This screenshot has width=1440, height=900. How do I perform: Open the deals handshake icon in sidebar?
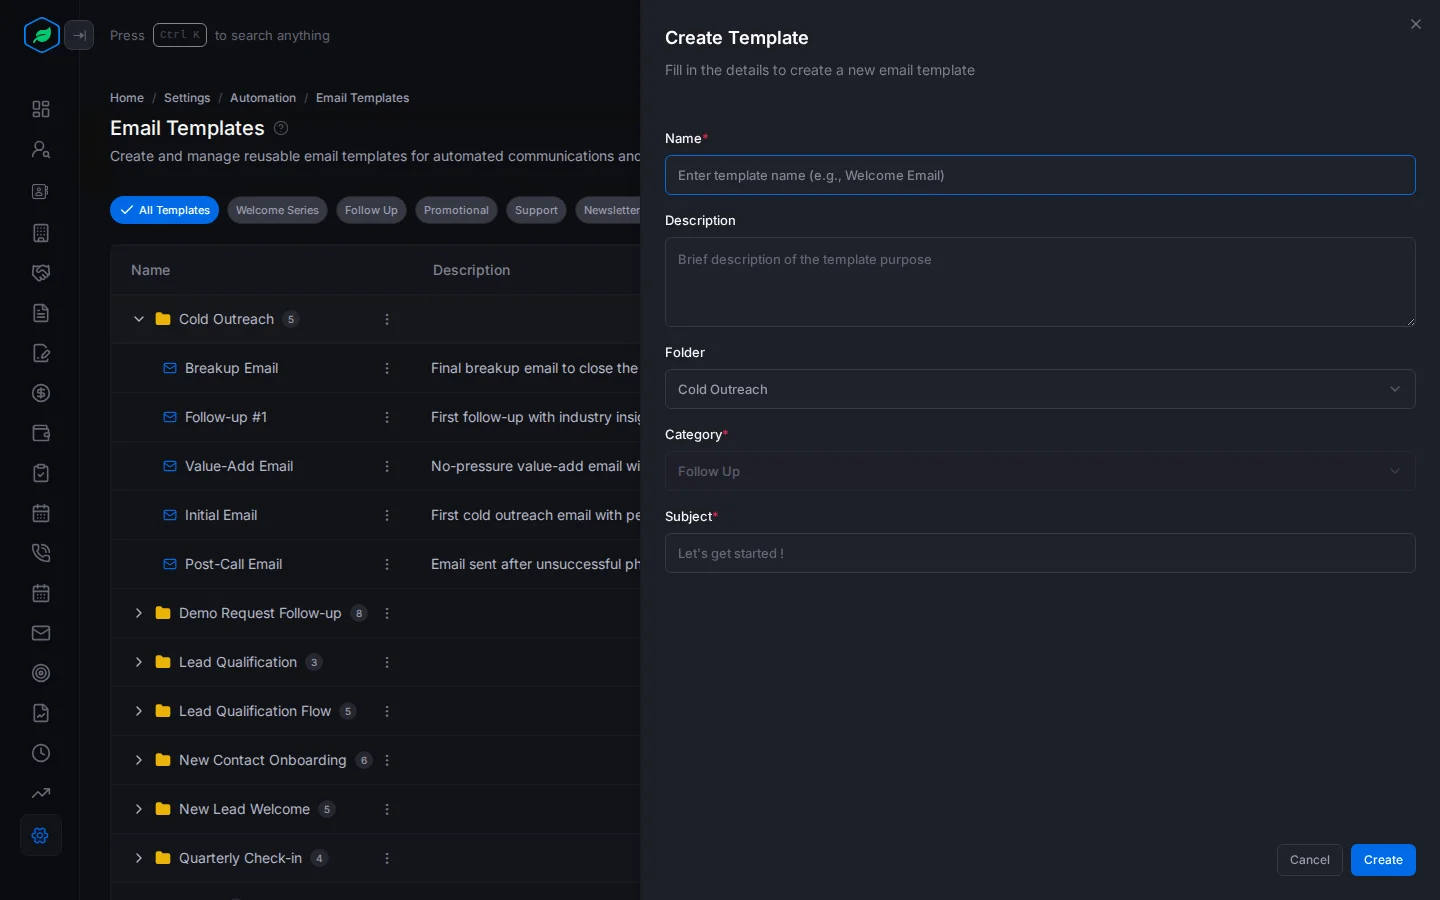click(41, 273)
